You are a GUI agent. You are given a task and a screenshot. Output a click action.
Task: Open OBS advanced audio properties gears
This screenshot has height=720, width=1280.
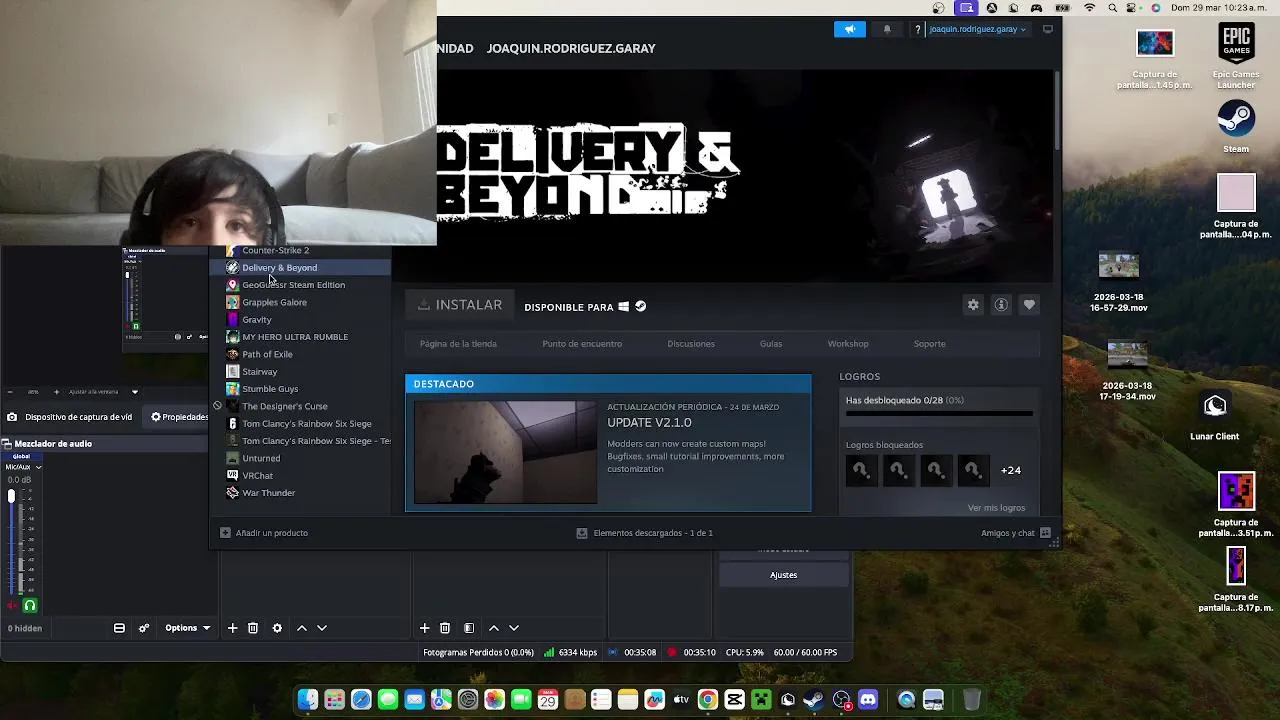click(x=144, y=628)
